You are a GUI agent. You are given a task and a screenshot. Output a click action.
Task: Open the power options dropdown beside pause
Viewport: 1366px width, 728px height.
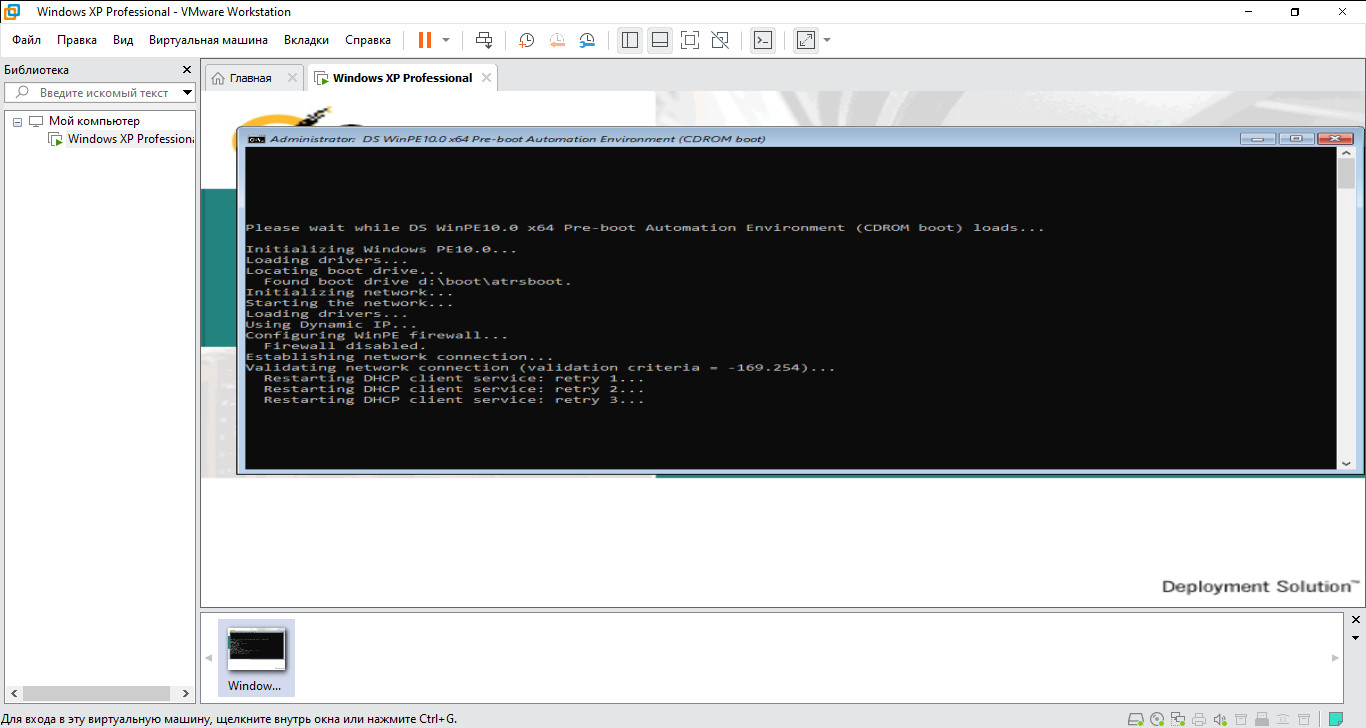click(446, 40)
